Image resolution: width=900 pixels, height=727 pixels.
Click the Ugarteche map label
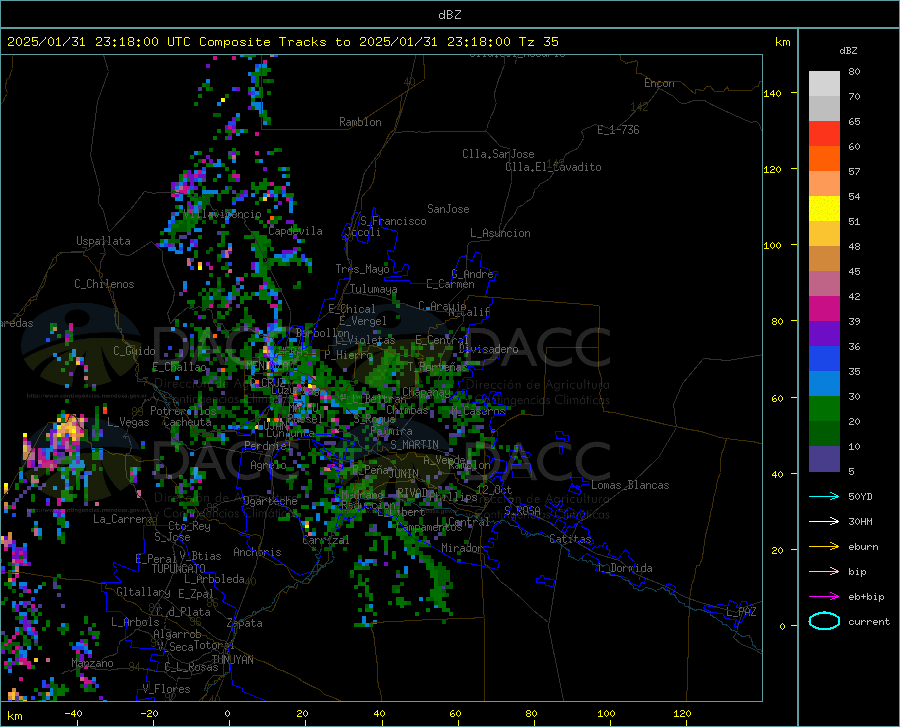pyautogui.click(x=270, y=501)
